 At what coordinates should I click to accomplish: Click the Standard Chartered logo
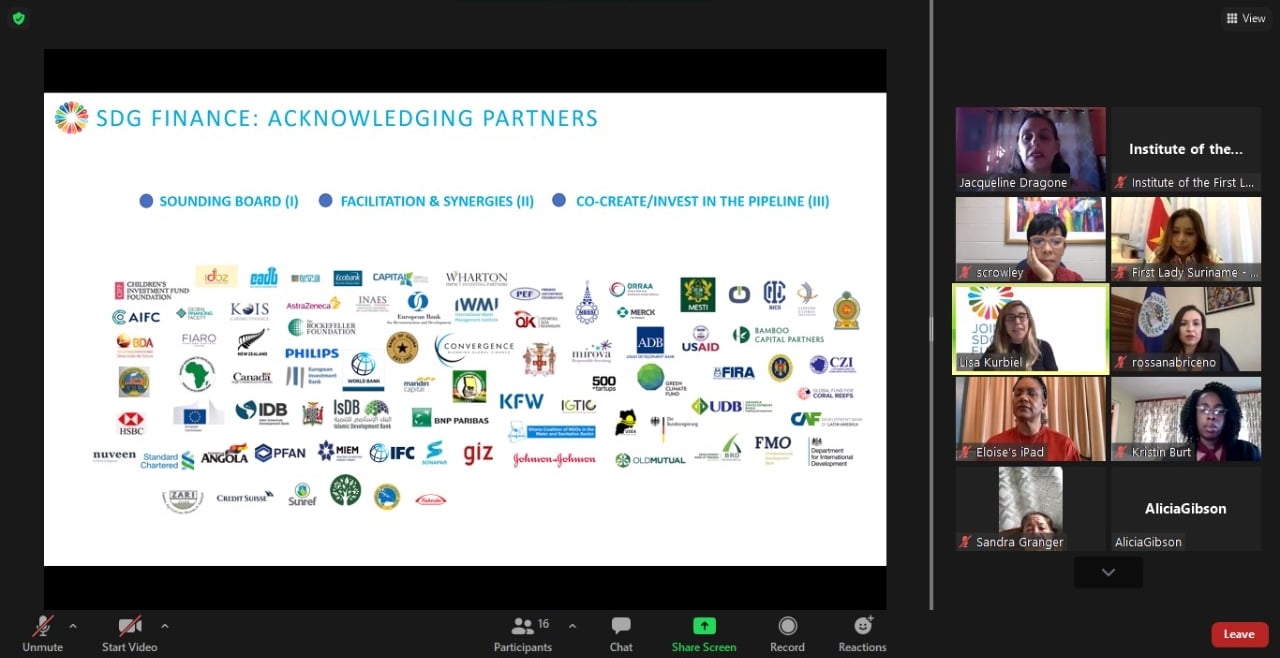(x=167, y=460)
